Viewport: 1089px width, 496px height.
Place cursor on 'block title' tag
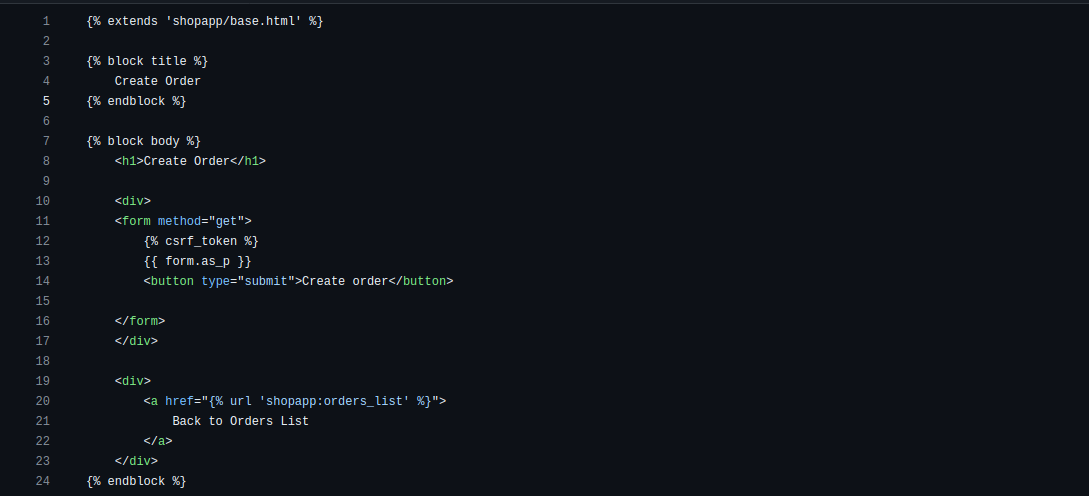point(147,61)
